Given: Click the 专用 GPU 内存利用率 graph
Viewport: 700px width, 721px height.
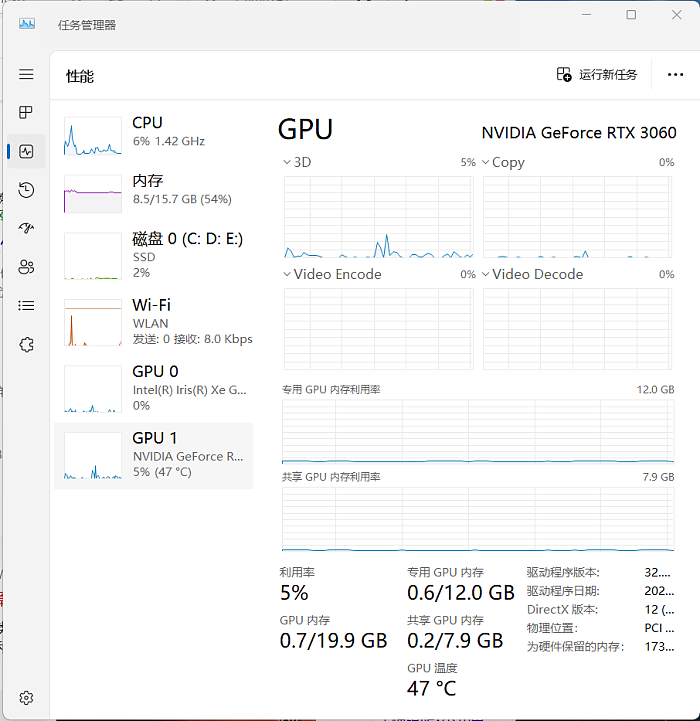Looking at the screenshot, I should point(478,431).
